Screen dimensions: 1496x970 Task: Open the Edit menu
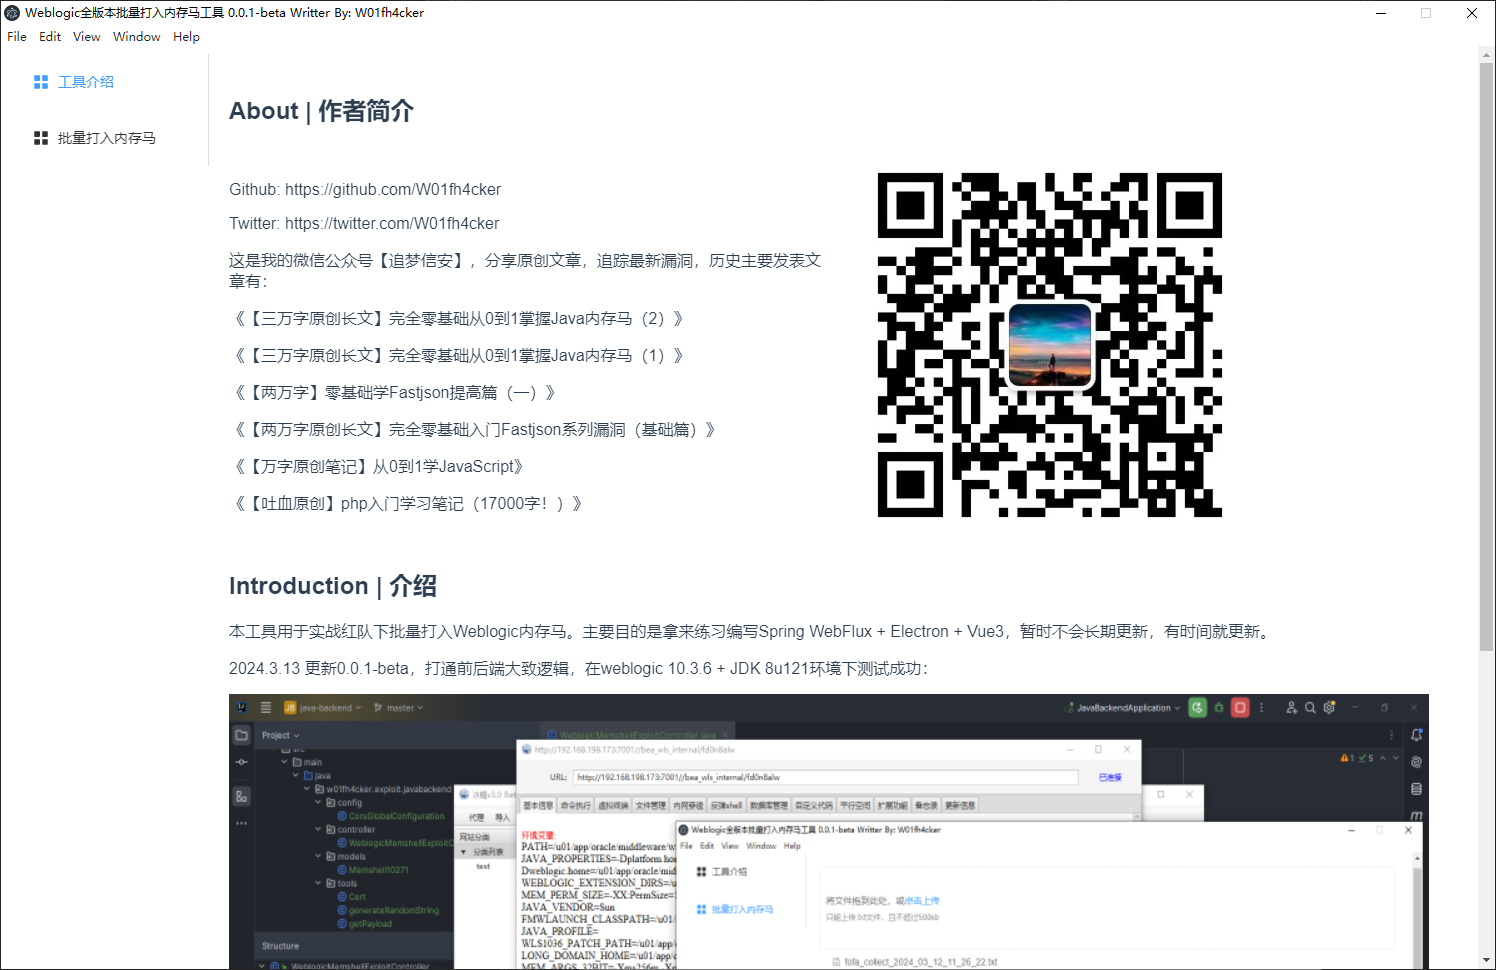coord(50,37)
